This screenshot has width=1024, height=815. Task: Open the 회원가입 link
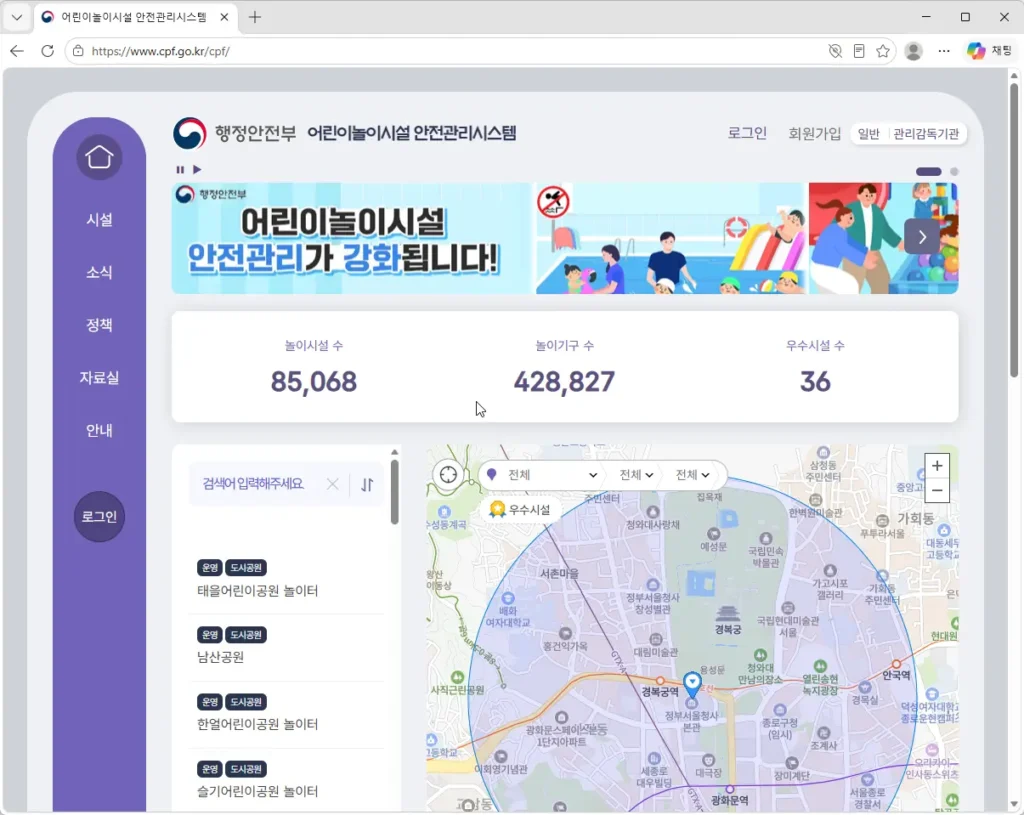click(x=814, y=133)
